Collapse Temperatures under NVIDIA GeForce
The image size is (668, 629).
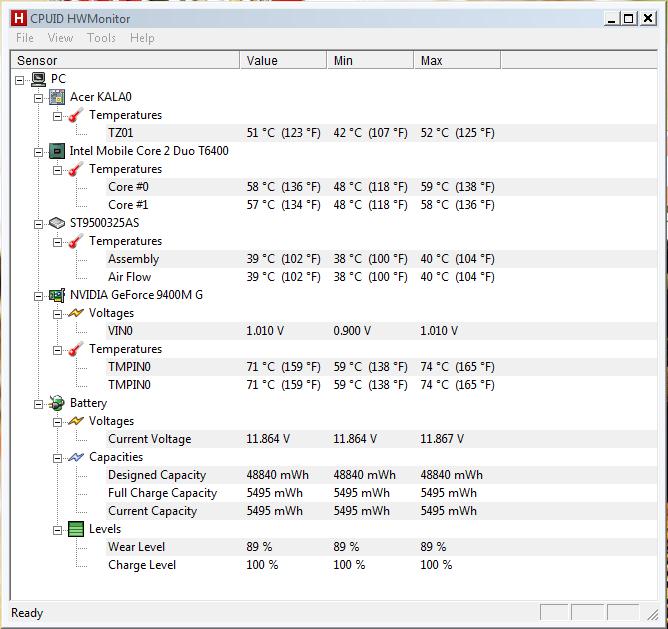point(57,350)
